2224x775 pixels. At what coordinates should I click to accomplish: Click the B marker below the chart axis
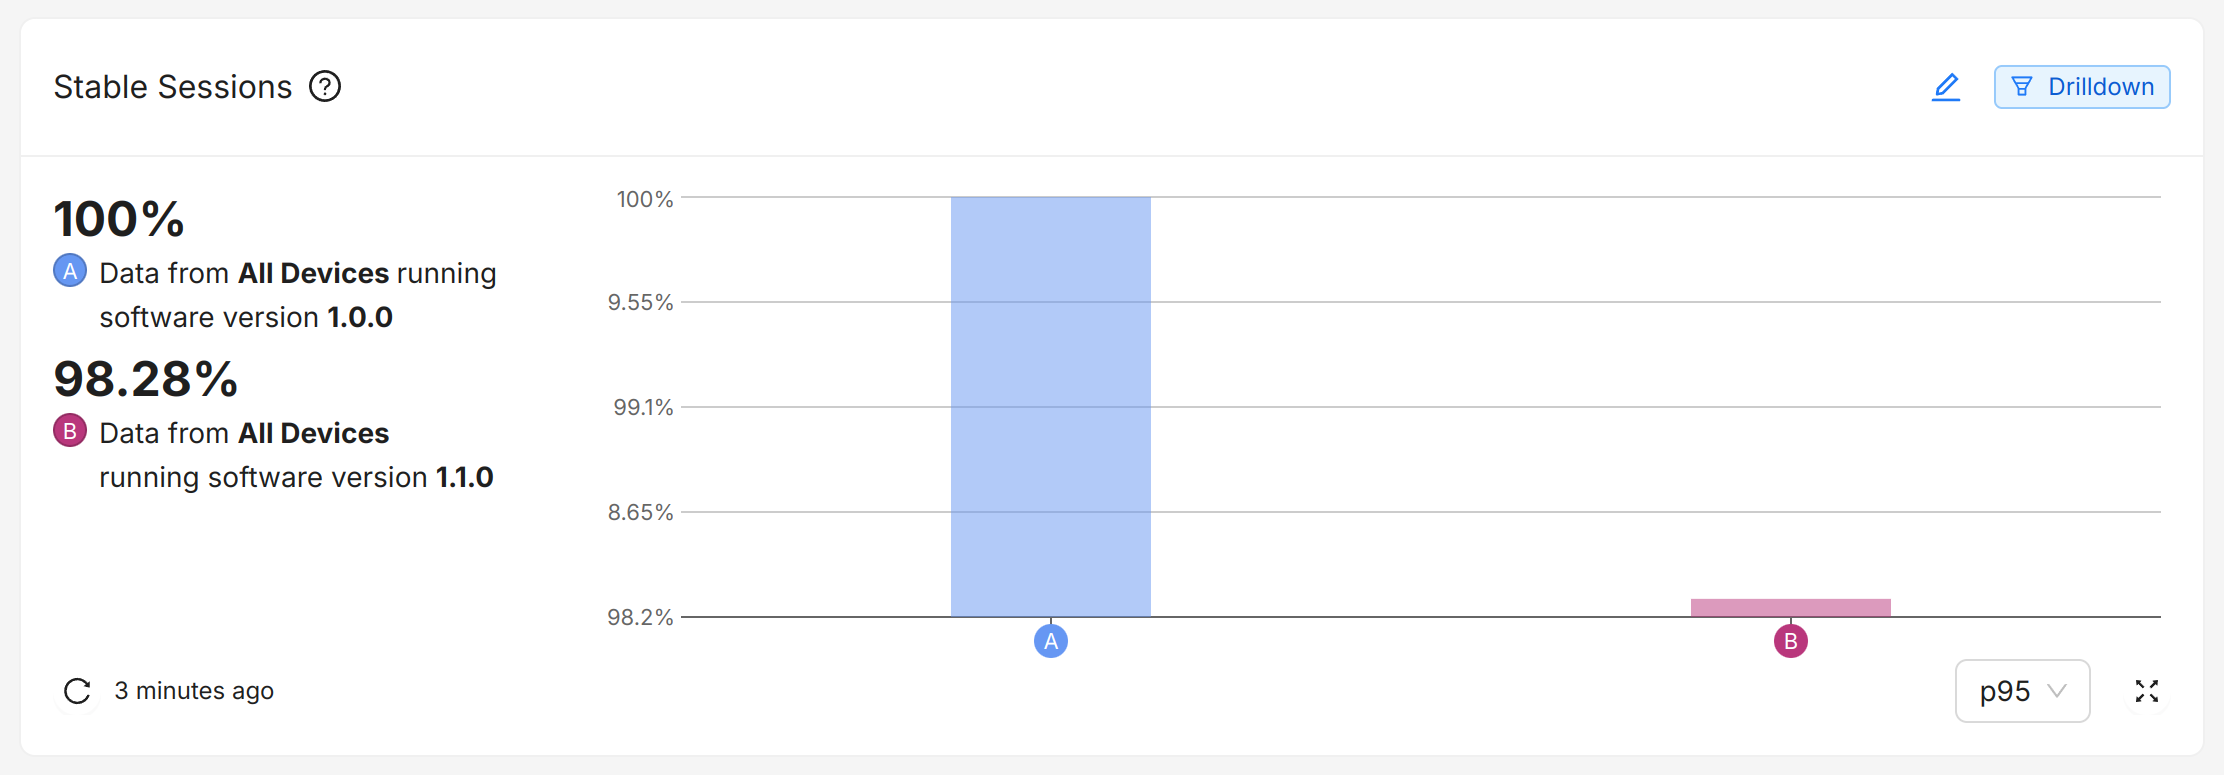[x=1791, y=641]
